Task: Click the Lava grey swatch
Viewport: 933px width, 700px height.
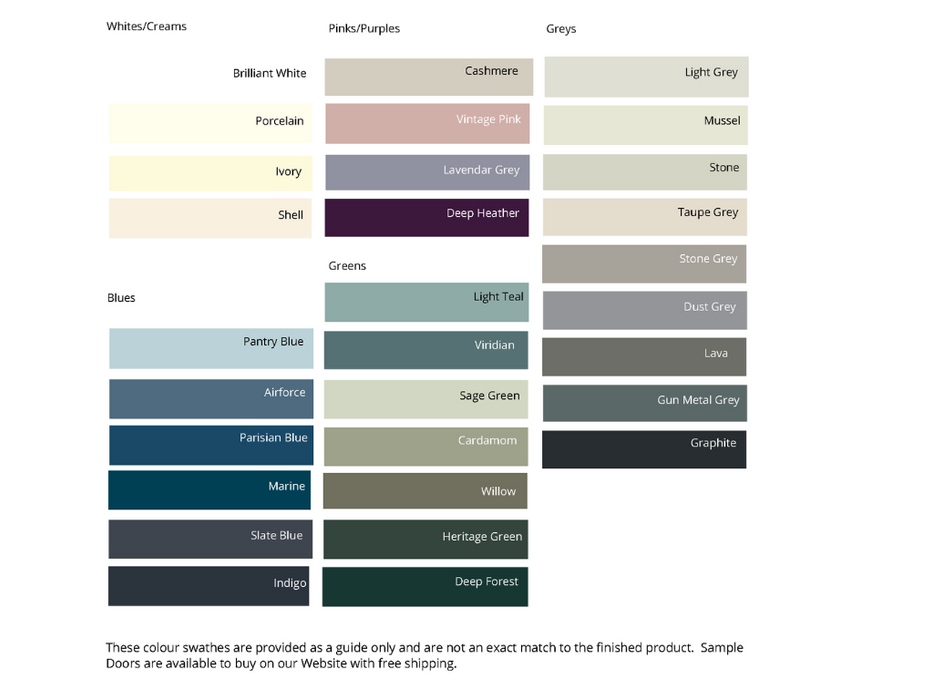Action: coord(644,357)
